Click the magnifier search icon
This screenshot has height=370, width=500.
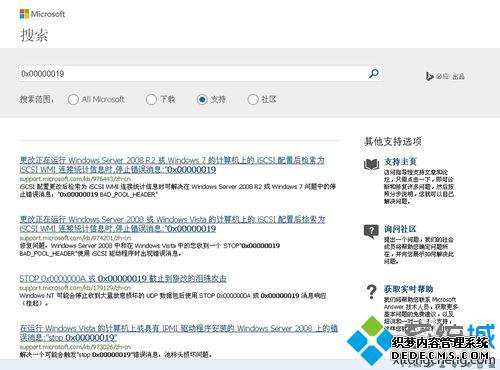tap(374, 73)
